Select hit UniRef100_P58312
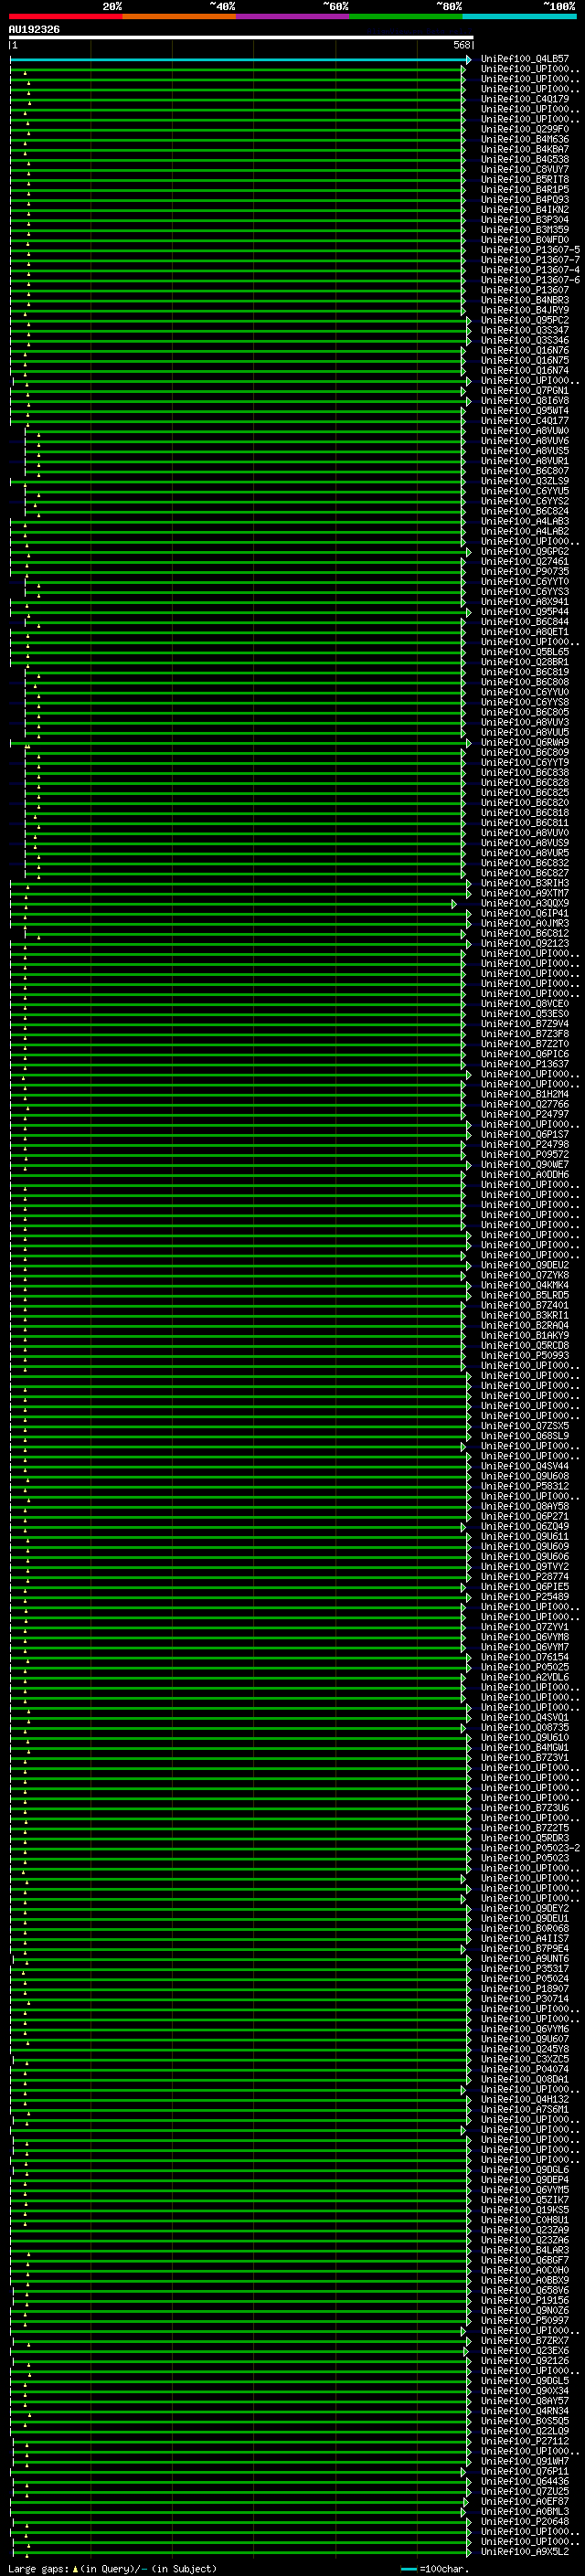This screenshot has height=2576, width=585. [525, 1486]
